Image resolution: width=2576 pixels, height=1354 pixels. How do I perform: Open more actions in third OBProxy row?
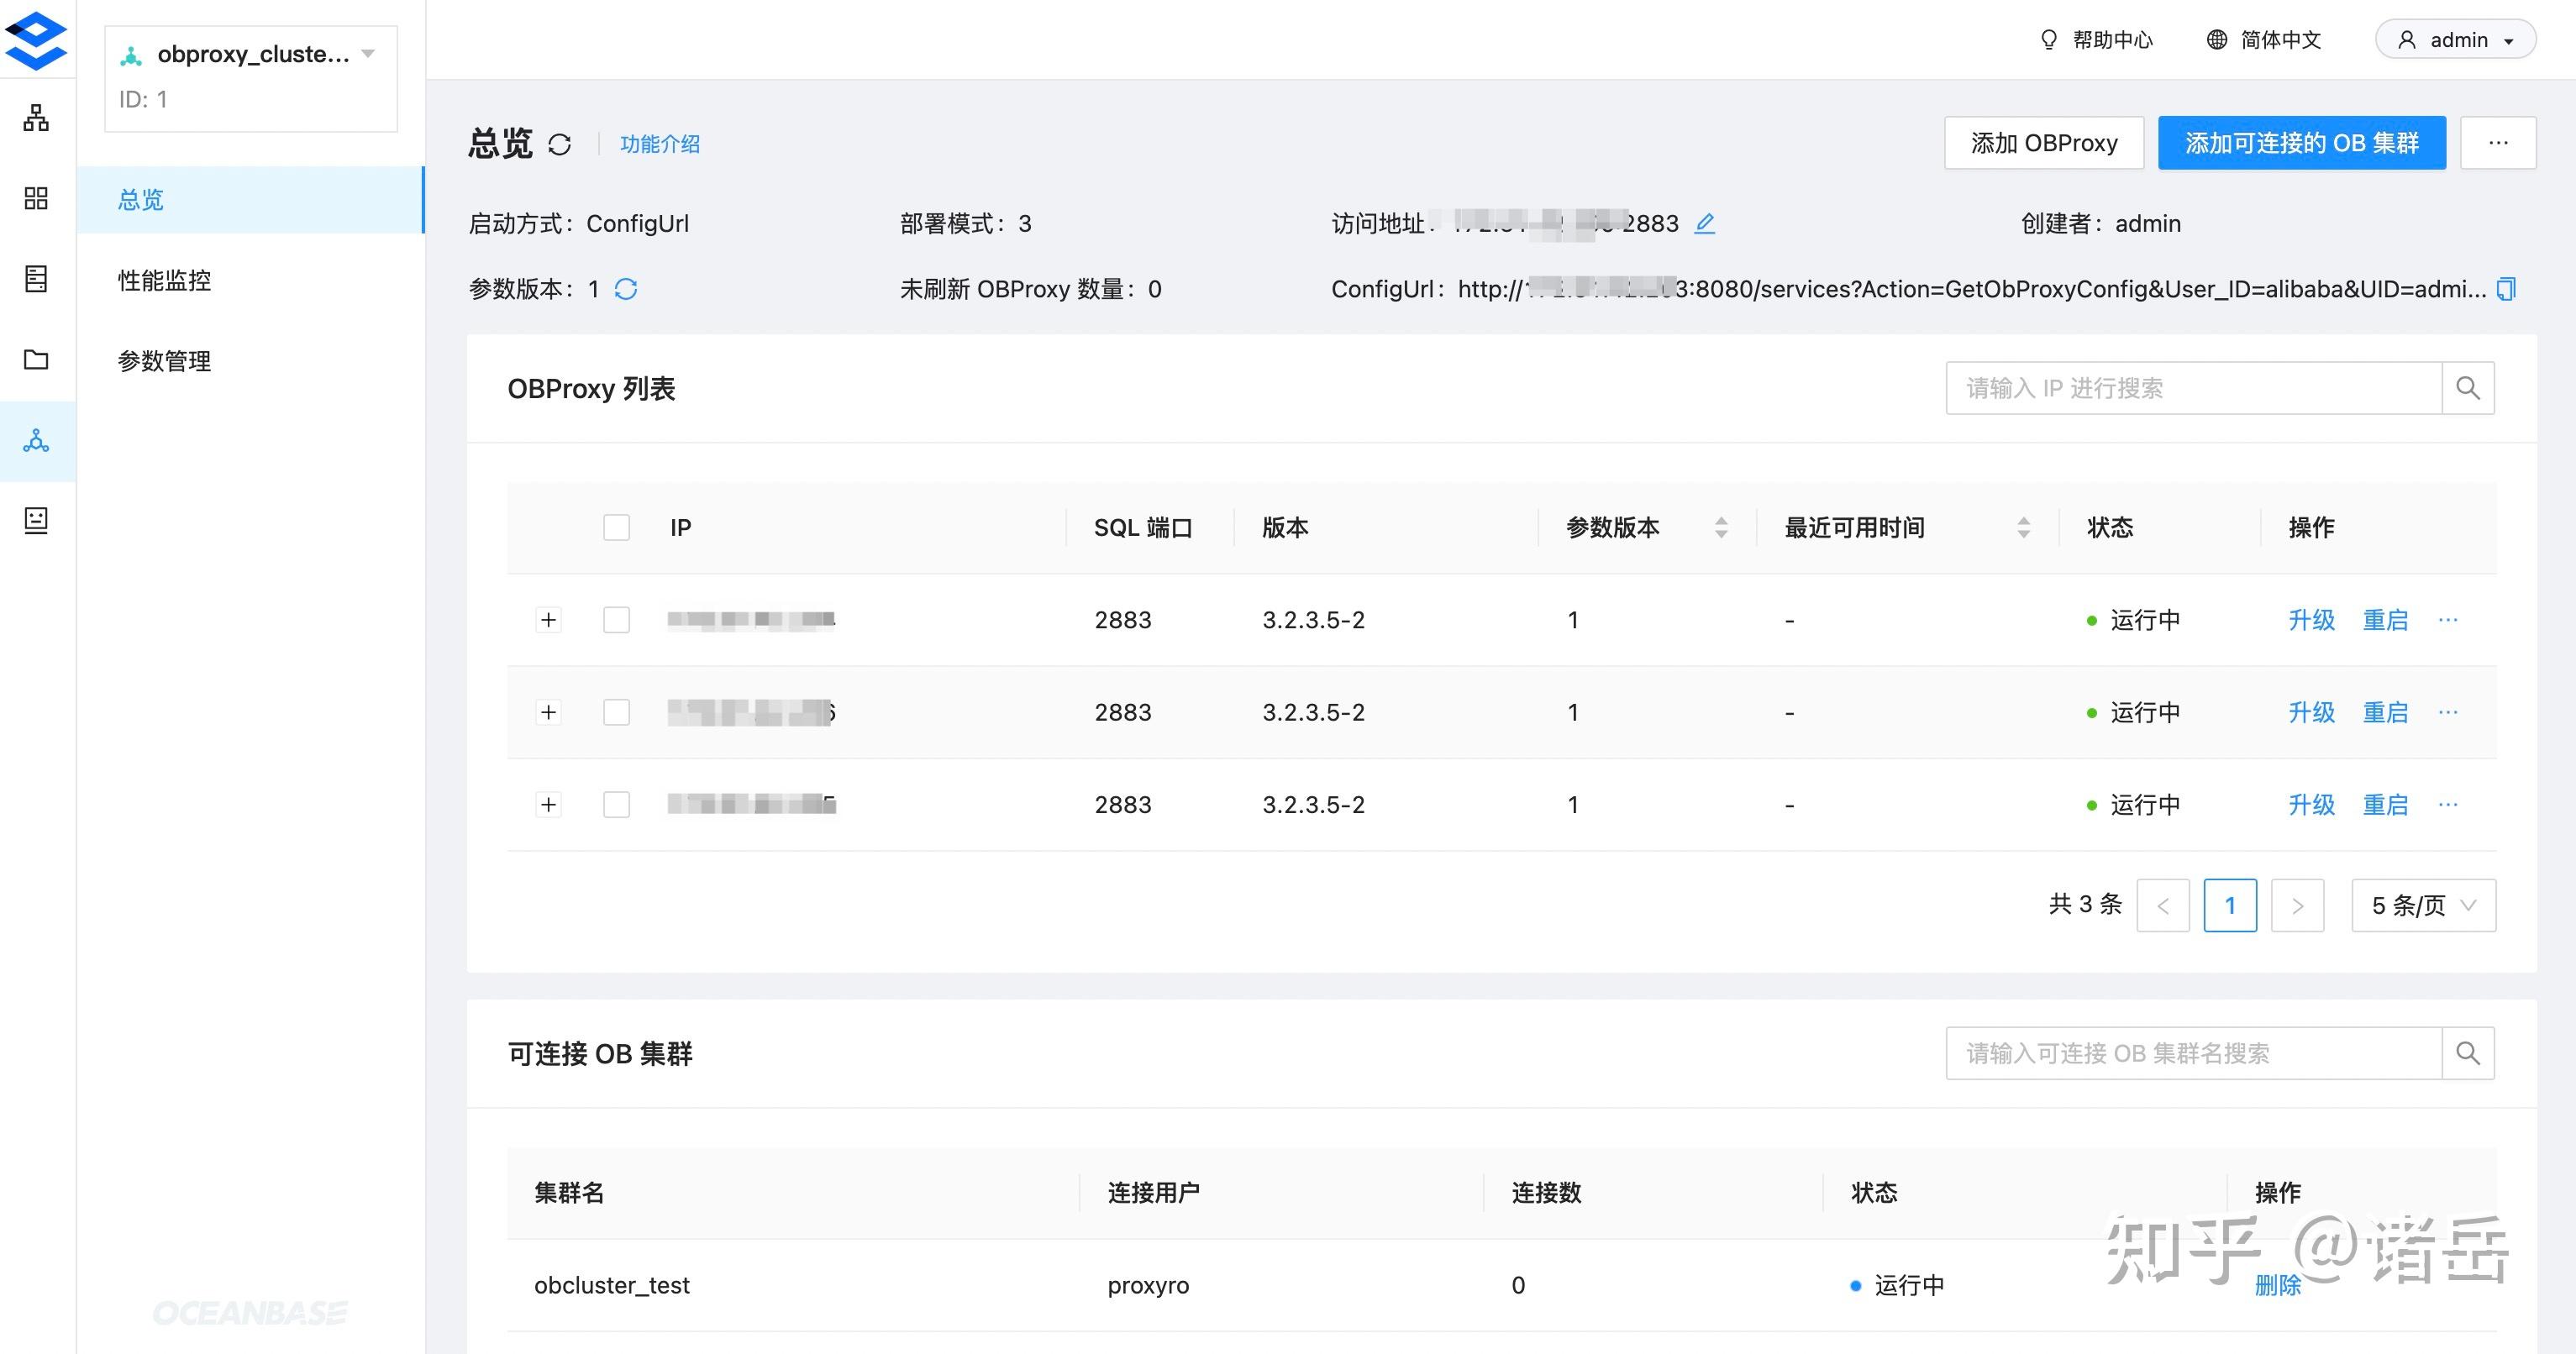coord(2448,805)
